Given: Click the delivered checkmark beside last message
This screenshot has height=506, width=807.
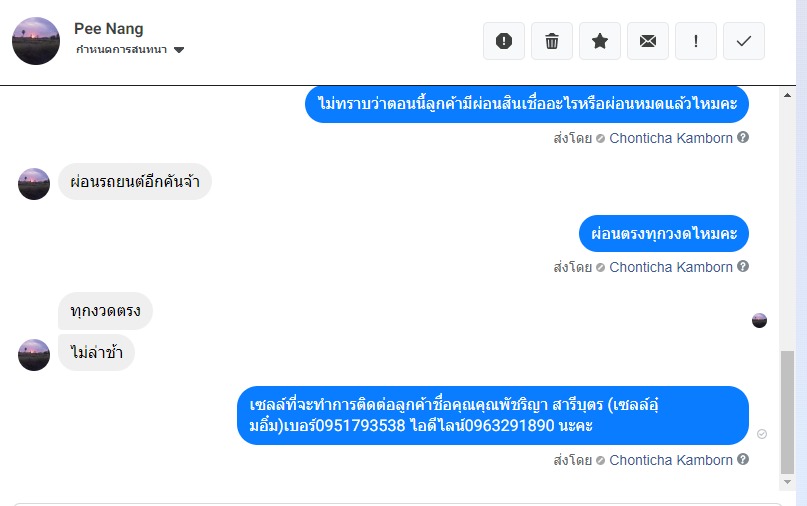Looking at the screenshot, I should (762, 434).
